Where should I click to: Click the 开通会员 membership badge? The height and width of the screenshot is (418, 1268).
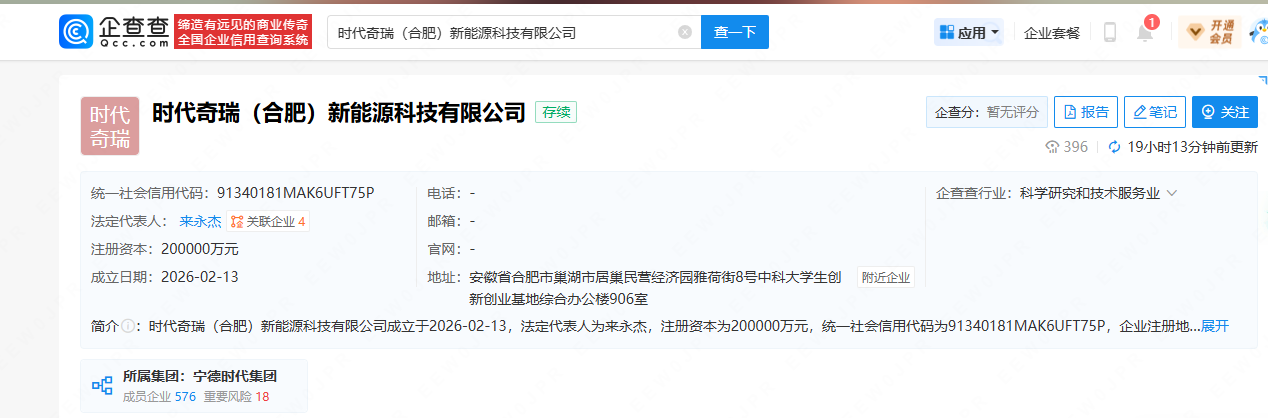point(1209,32)
